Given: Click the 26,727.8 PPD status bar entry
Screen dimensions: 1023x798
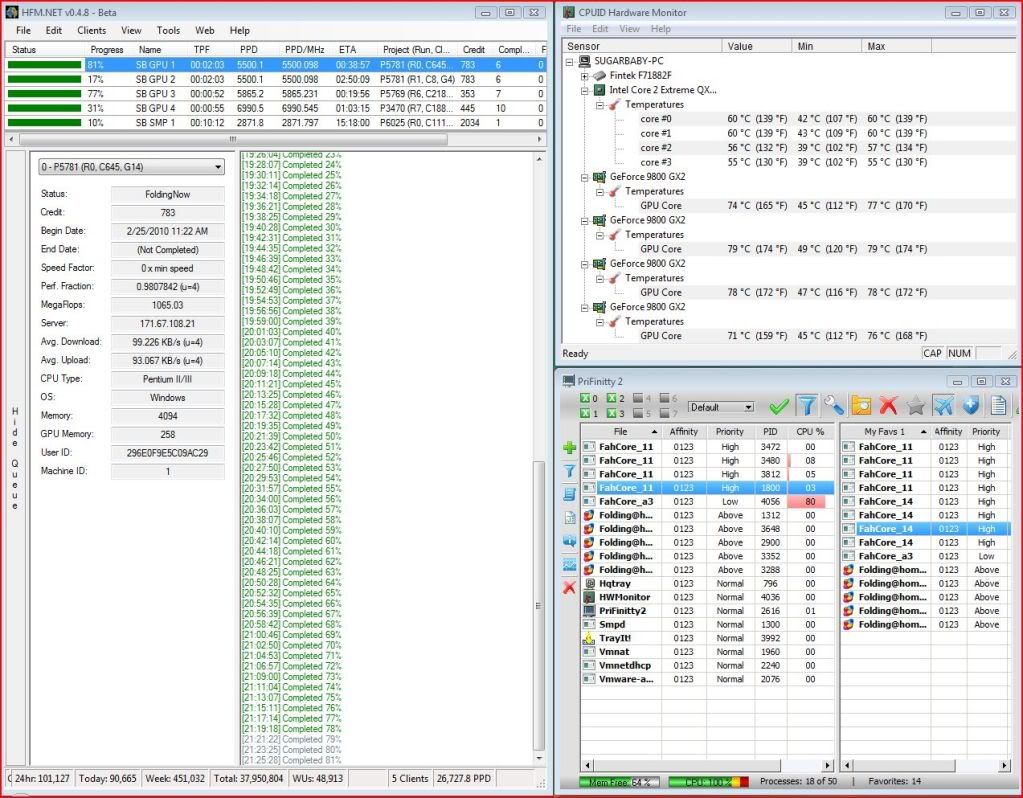Looking at the screenshot, I should point(464,778).
